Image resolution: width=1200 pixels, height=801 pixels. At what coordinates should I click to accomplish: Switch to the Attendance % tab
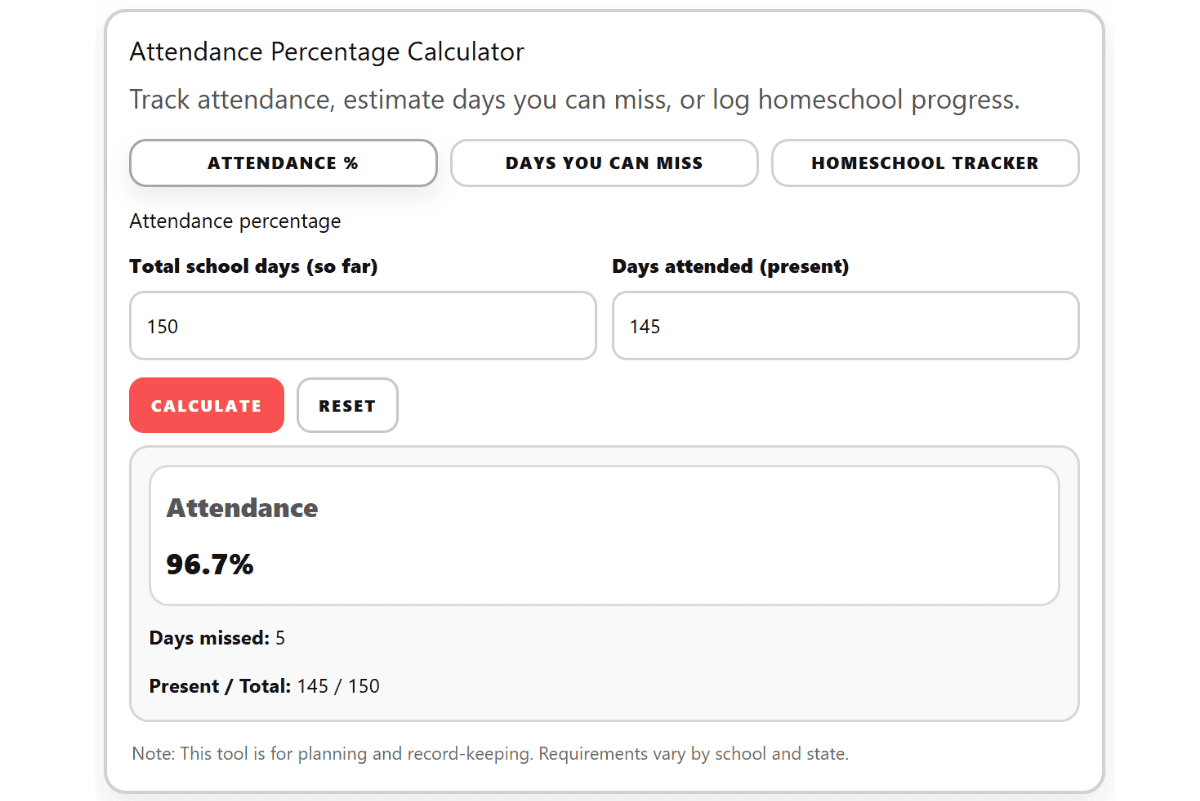click(283, 163)
